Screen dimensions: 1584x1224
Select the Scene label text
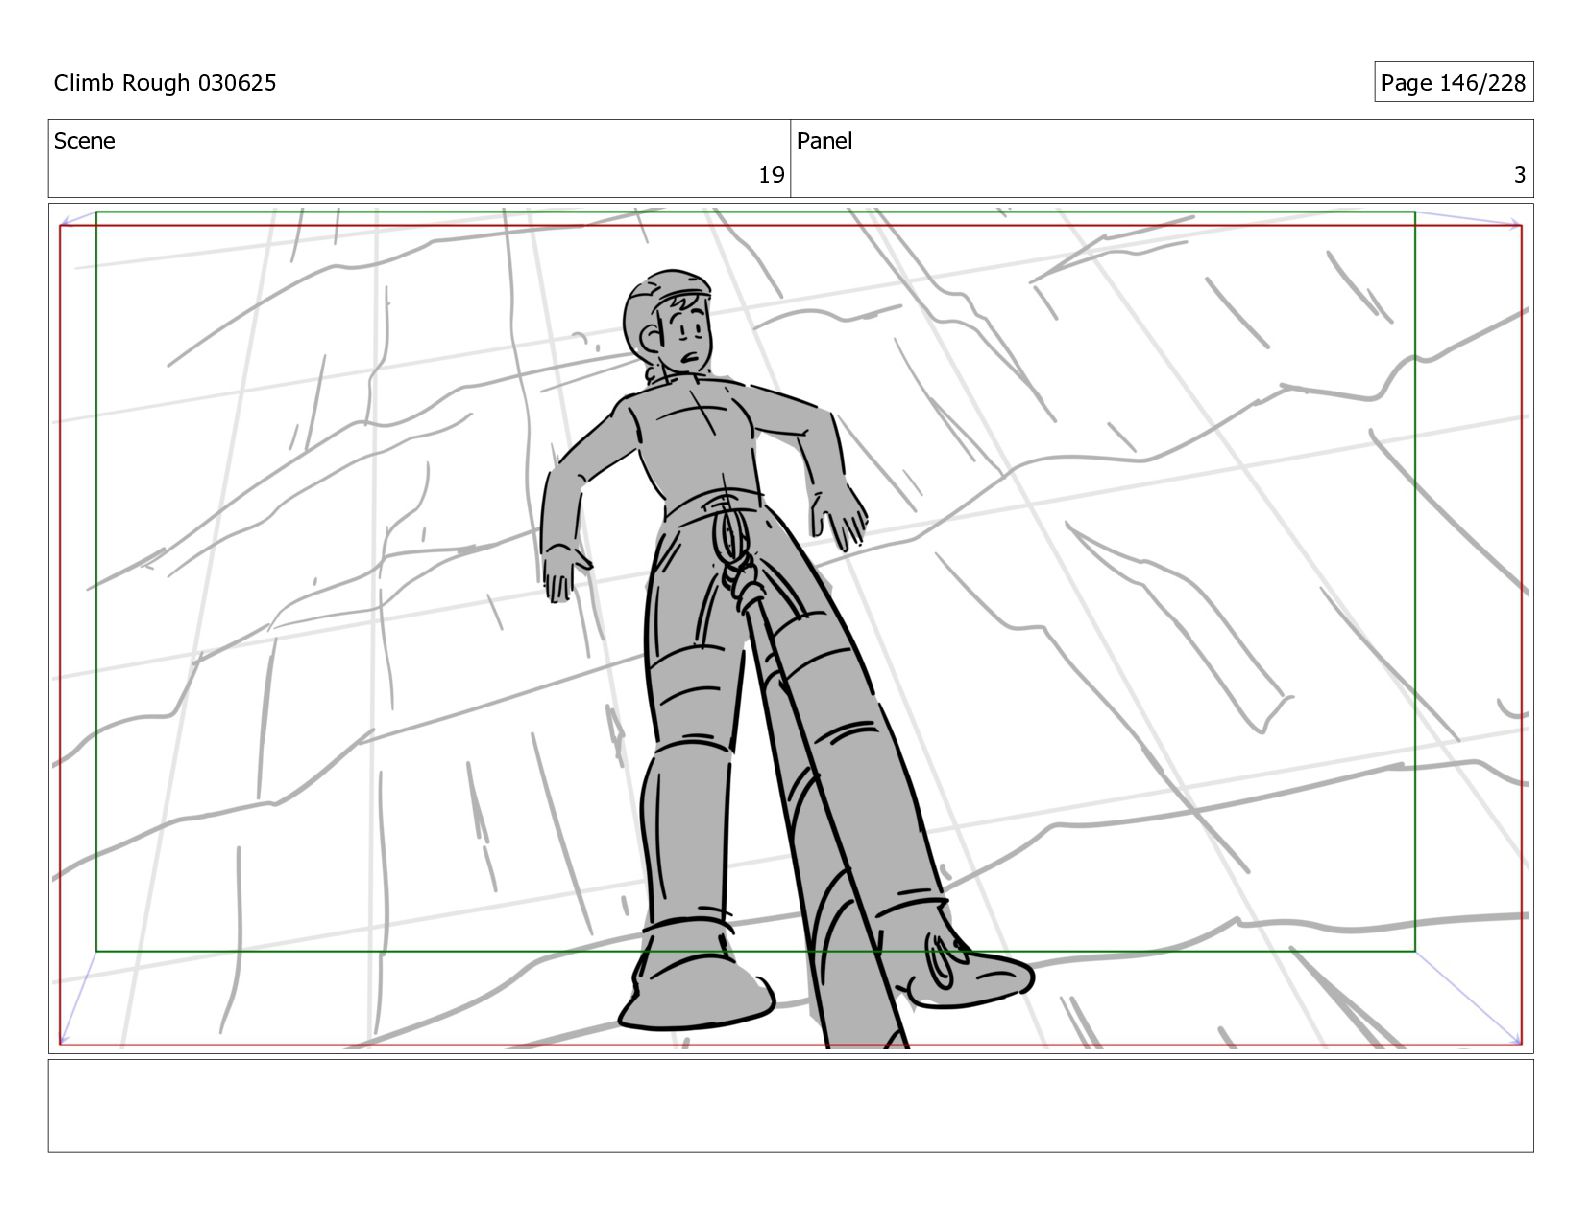click(x=85, y=141)
